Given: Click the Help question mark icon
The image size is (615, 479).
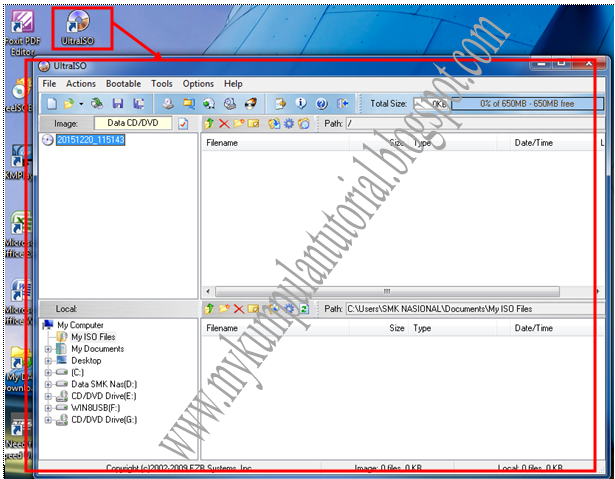Looking at the screenshot, I should click(x=322, y=104).
